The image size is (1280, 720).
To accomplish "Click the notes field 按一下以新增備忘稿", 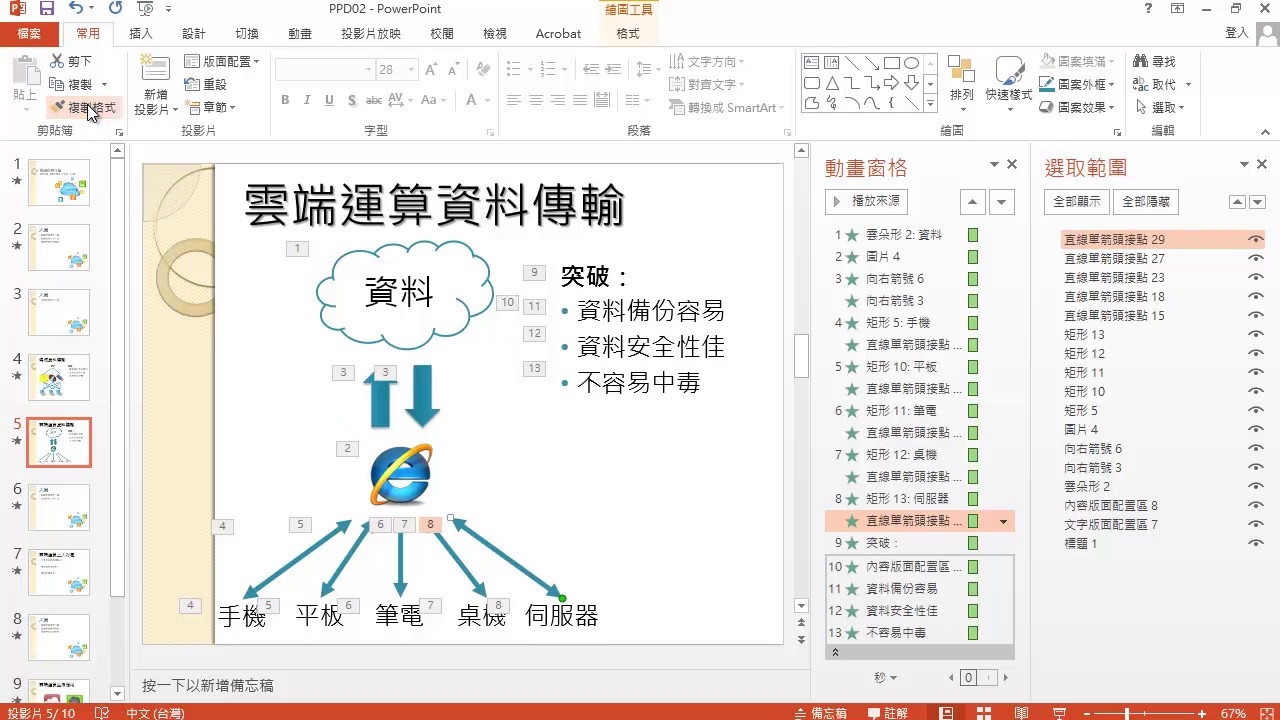I will click(208, 685).
